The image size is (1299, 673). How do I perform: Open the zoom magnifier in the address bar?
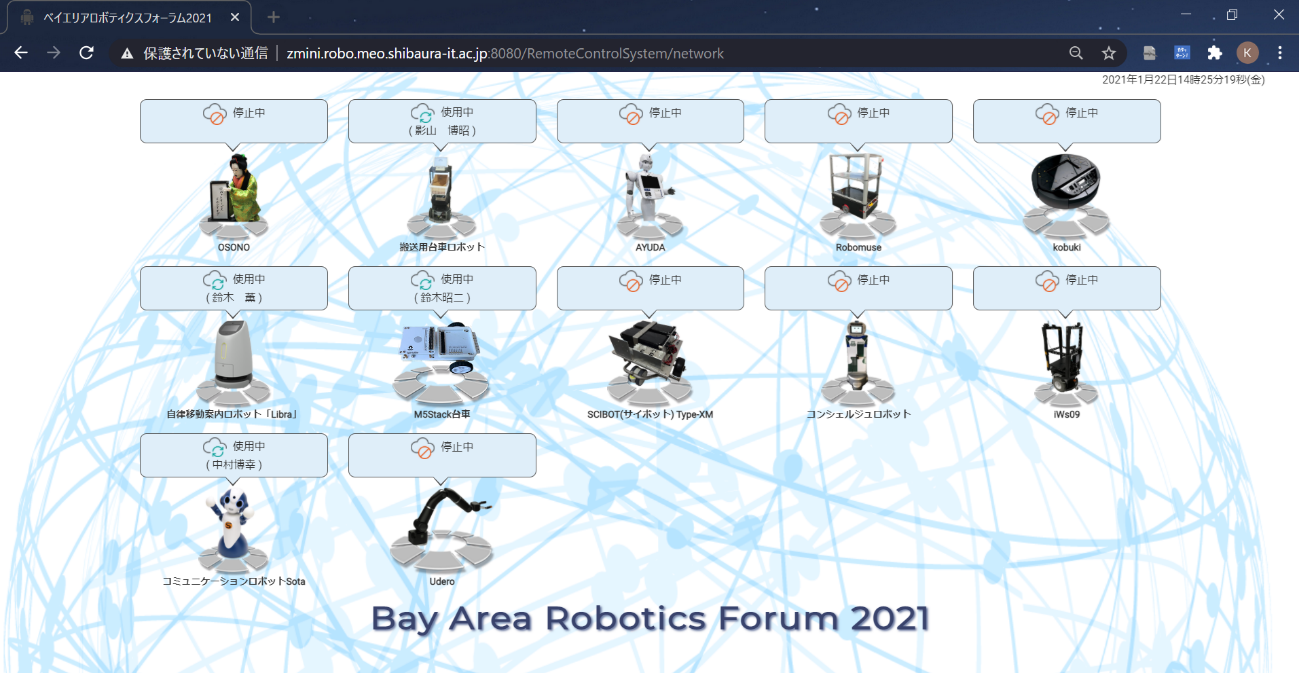pyautogui.click(x=1076, y=53)
